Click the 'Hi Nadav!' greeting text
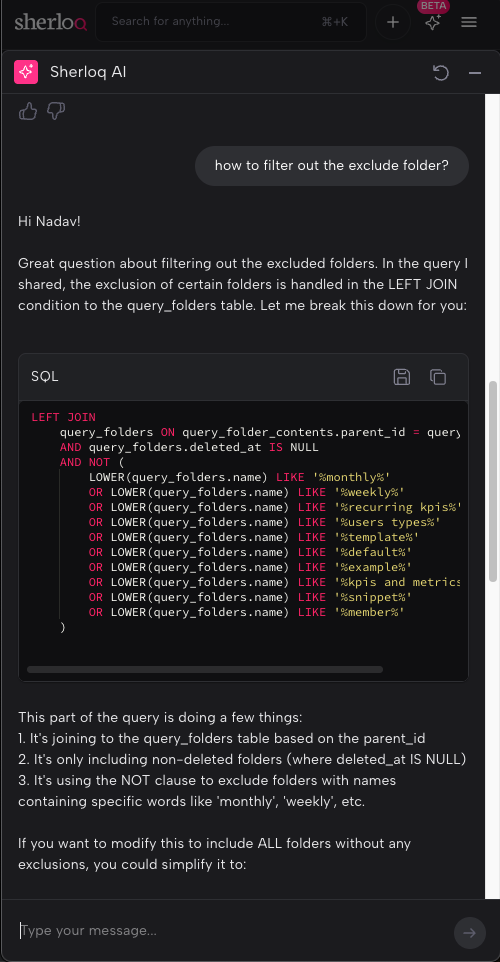The height and width of the screenshot is (962, 500). coord(49,221)
